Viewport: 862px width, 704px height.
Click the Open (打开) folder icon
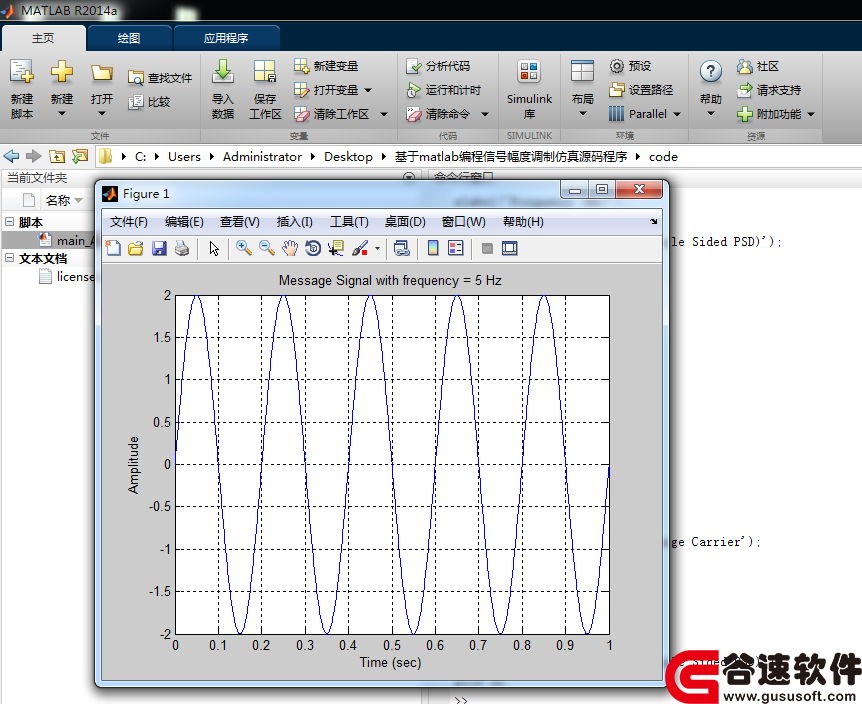[102, 73]
